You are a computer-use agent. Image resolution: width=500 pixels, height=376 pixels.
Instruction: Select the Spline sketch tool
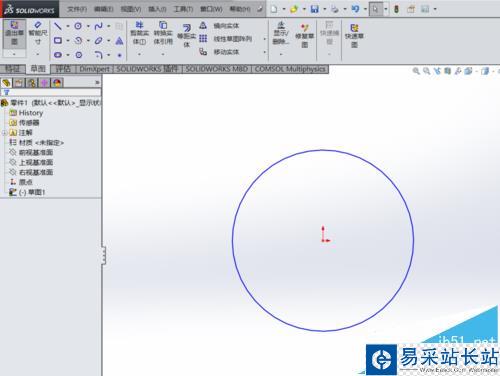(x=98, y=26)
